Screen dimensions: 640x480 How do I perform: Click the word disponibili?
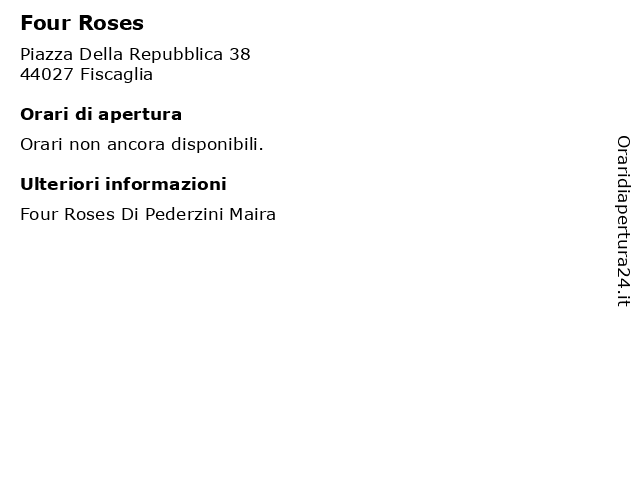point(217,144)
